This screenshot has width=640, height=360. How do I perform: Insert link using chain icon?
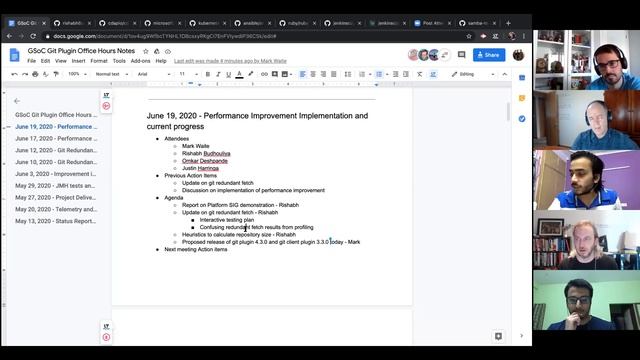(264, 74)
